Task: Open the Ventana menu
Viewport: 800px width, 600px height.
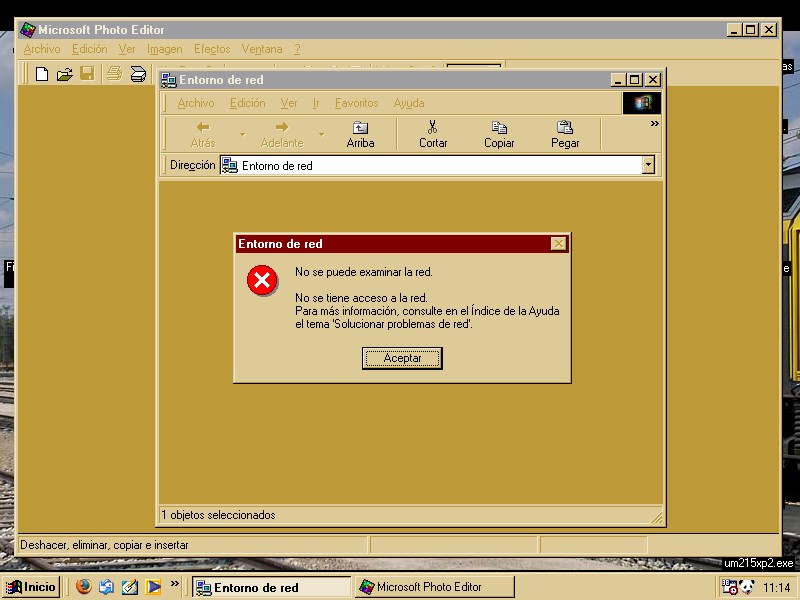Action: click(x=262, y=49)
